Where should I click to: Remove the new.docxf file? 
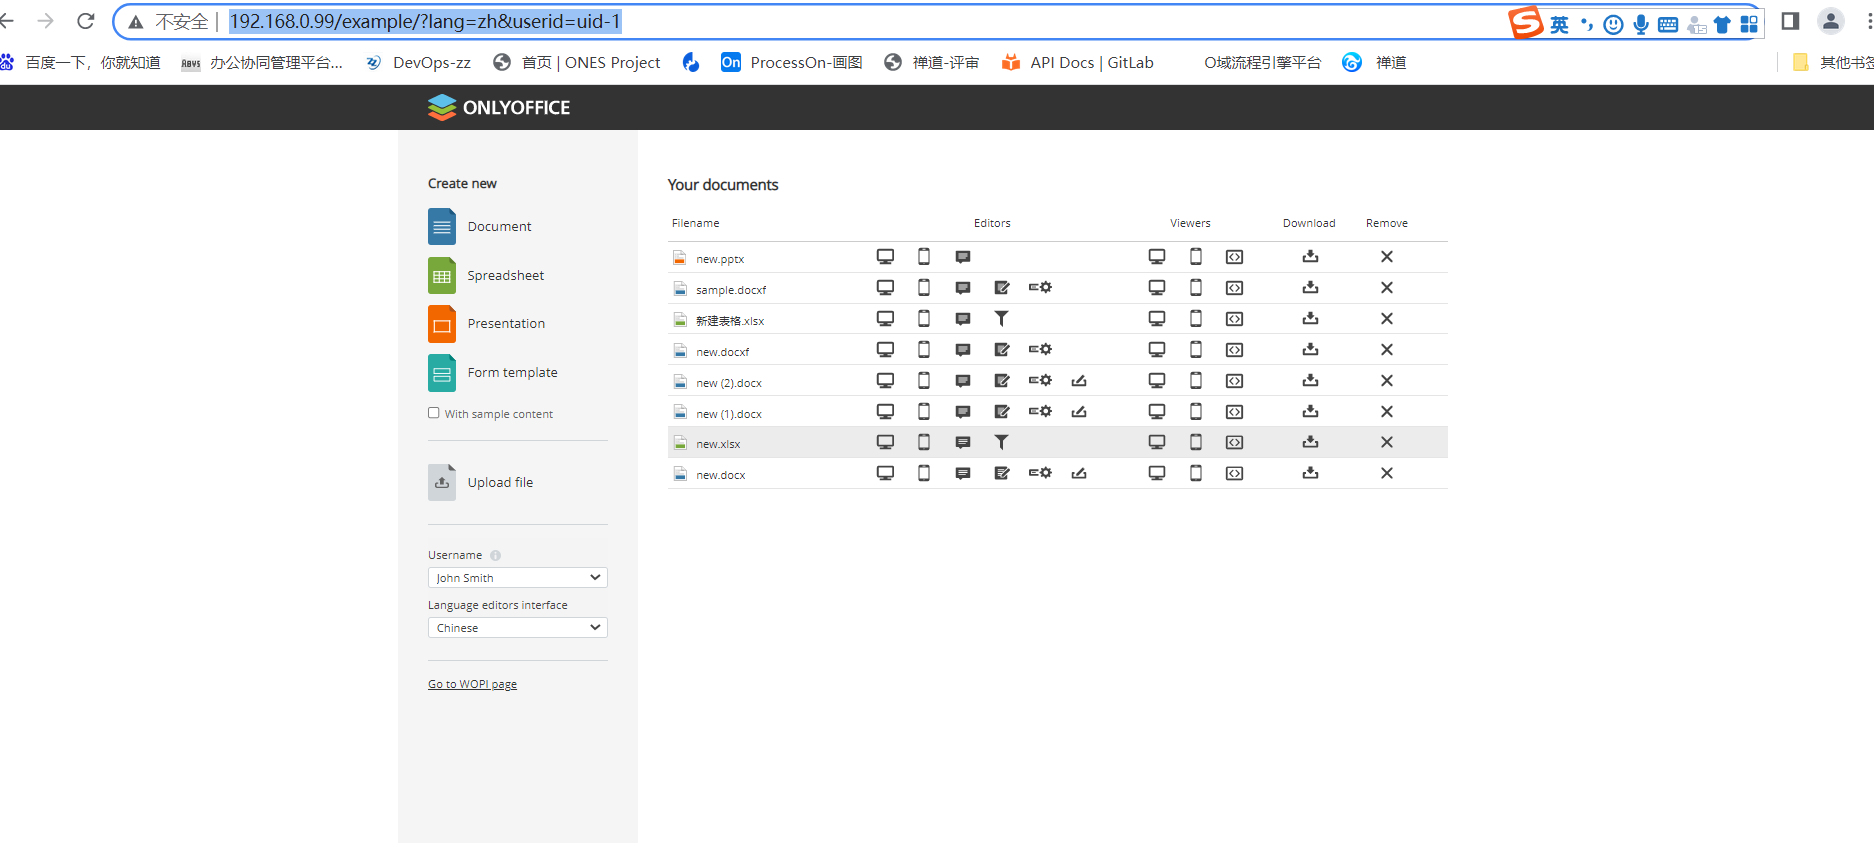click(1387, 350)
